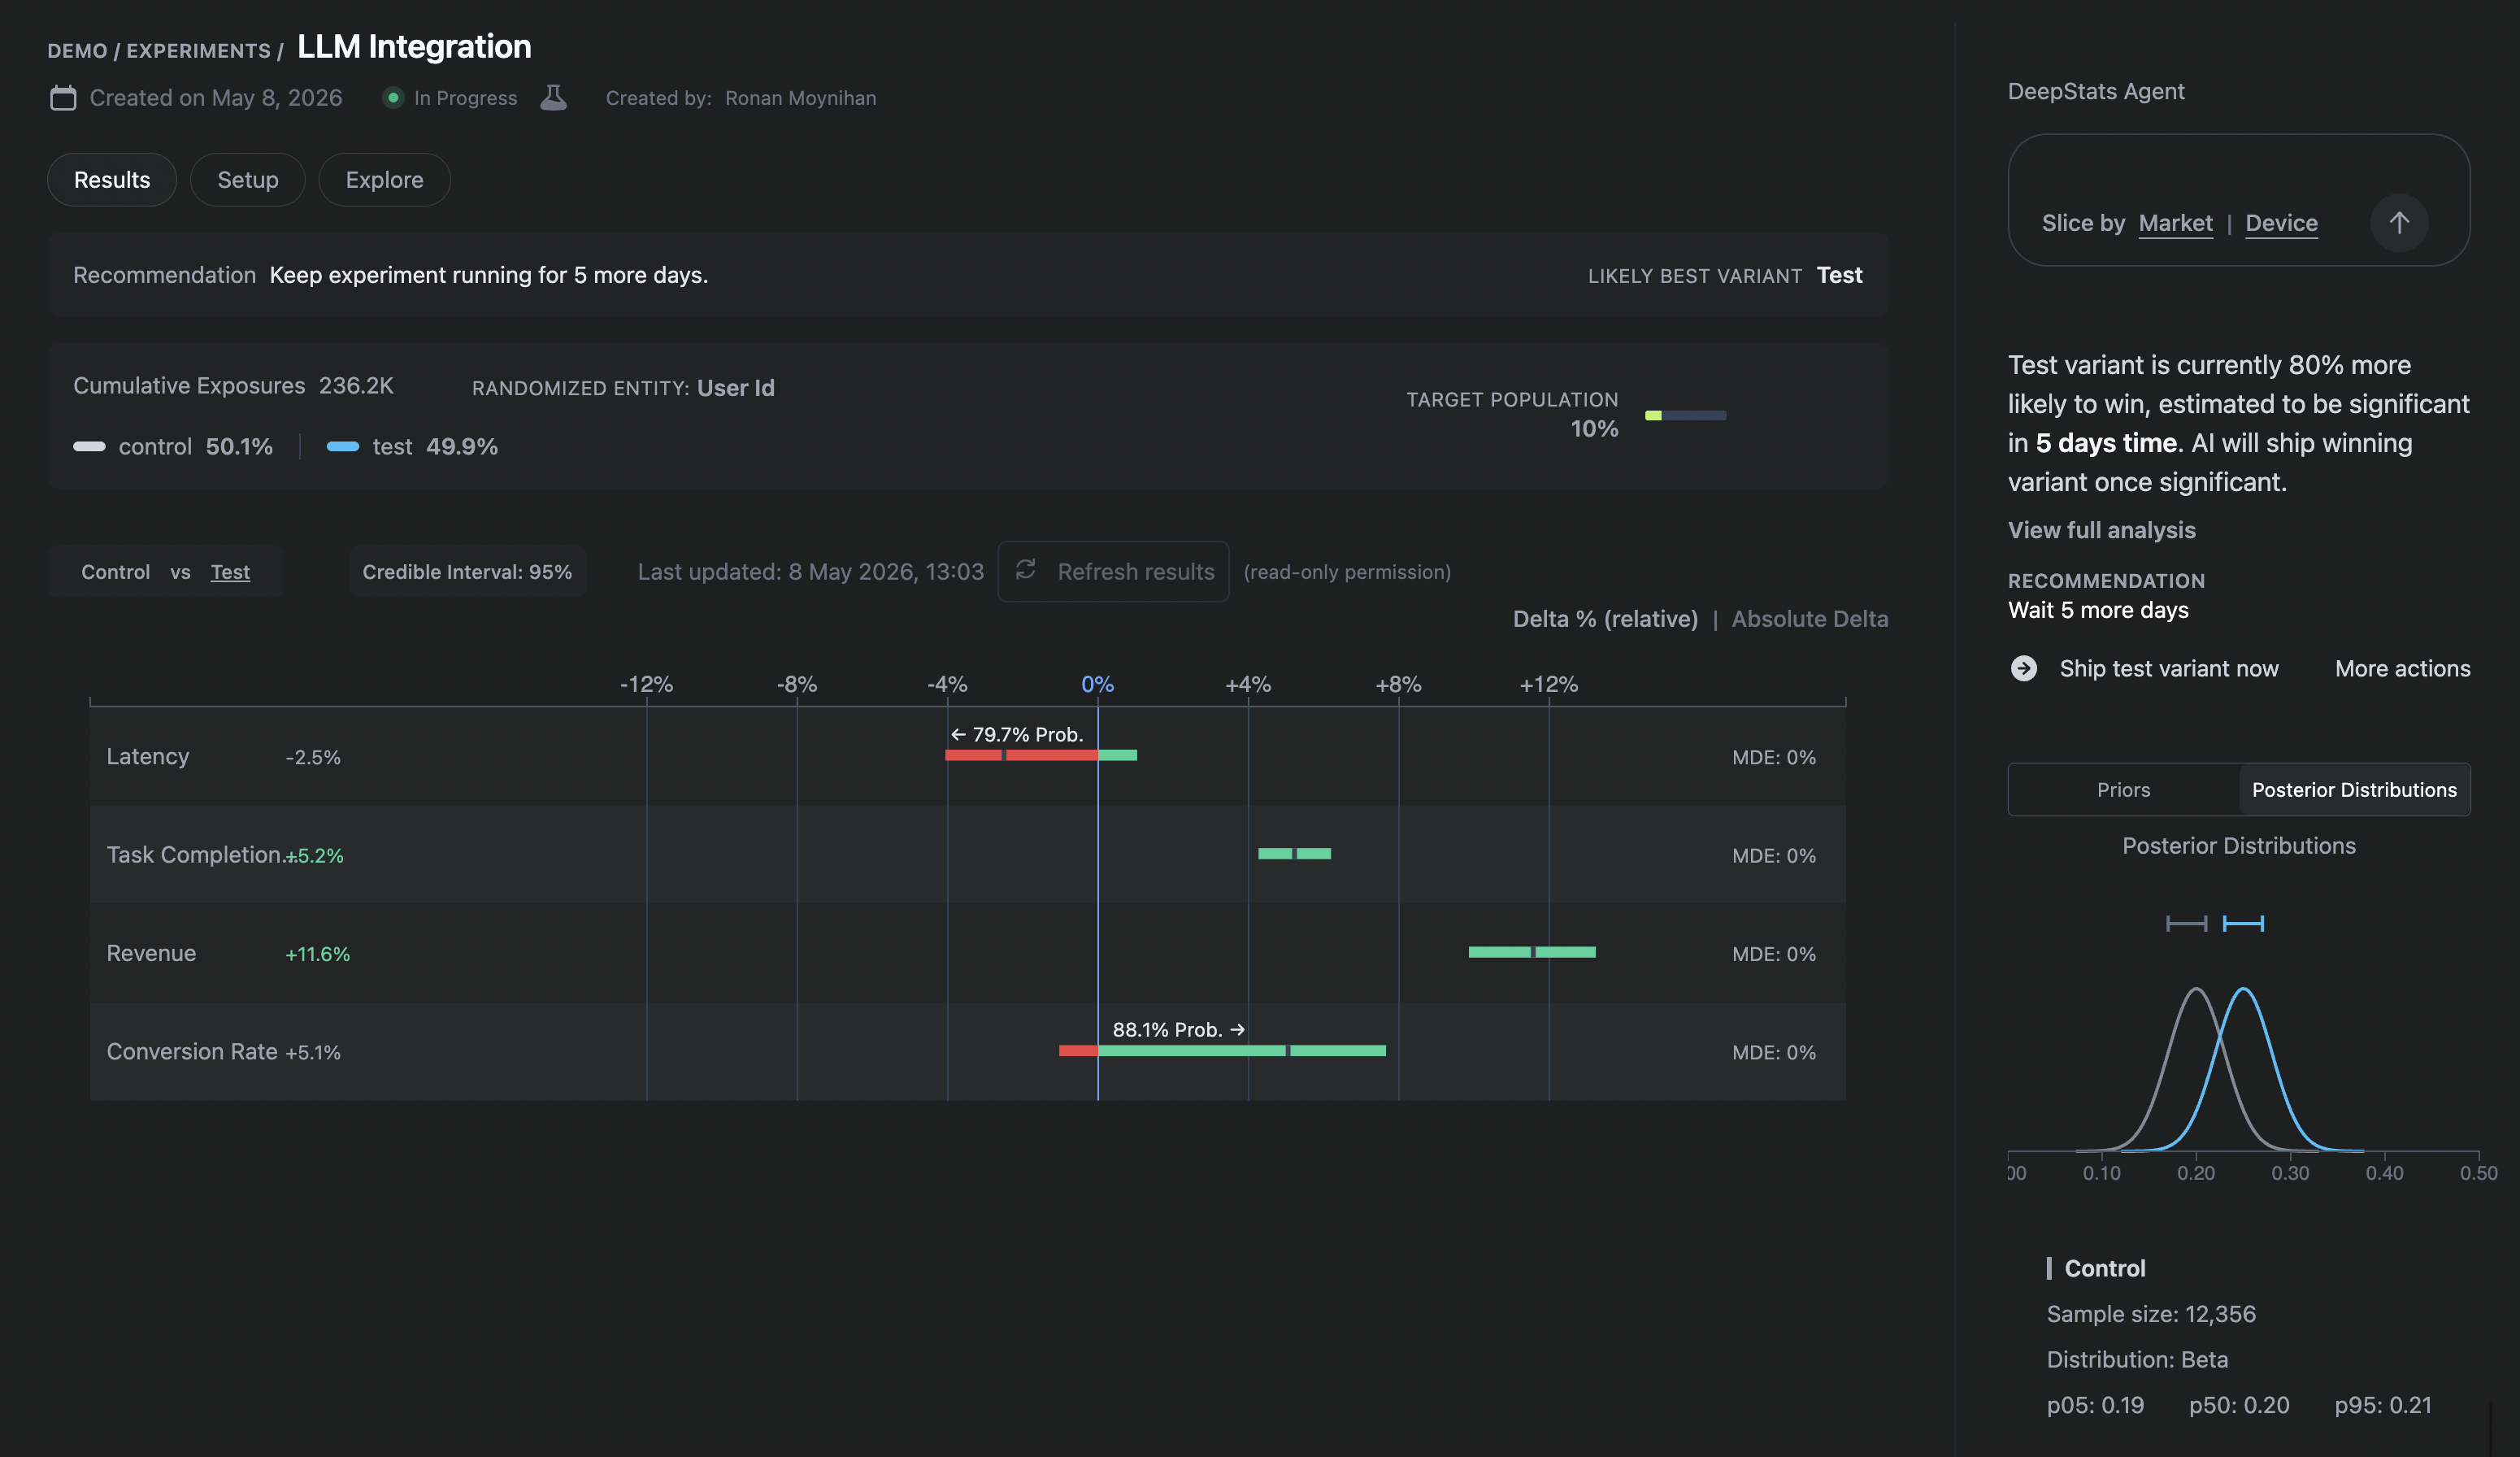Click the Revenue metric label
Image resolution: width=2520 pixels, height=1457 pixels.
[x=151, y=953]
